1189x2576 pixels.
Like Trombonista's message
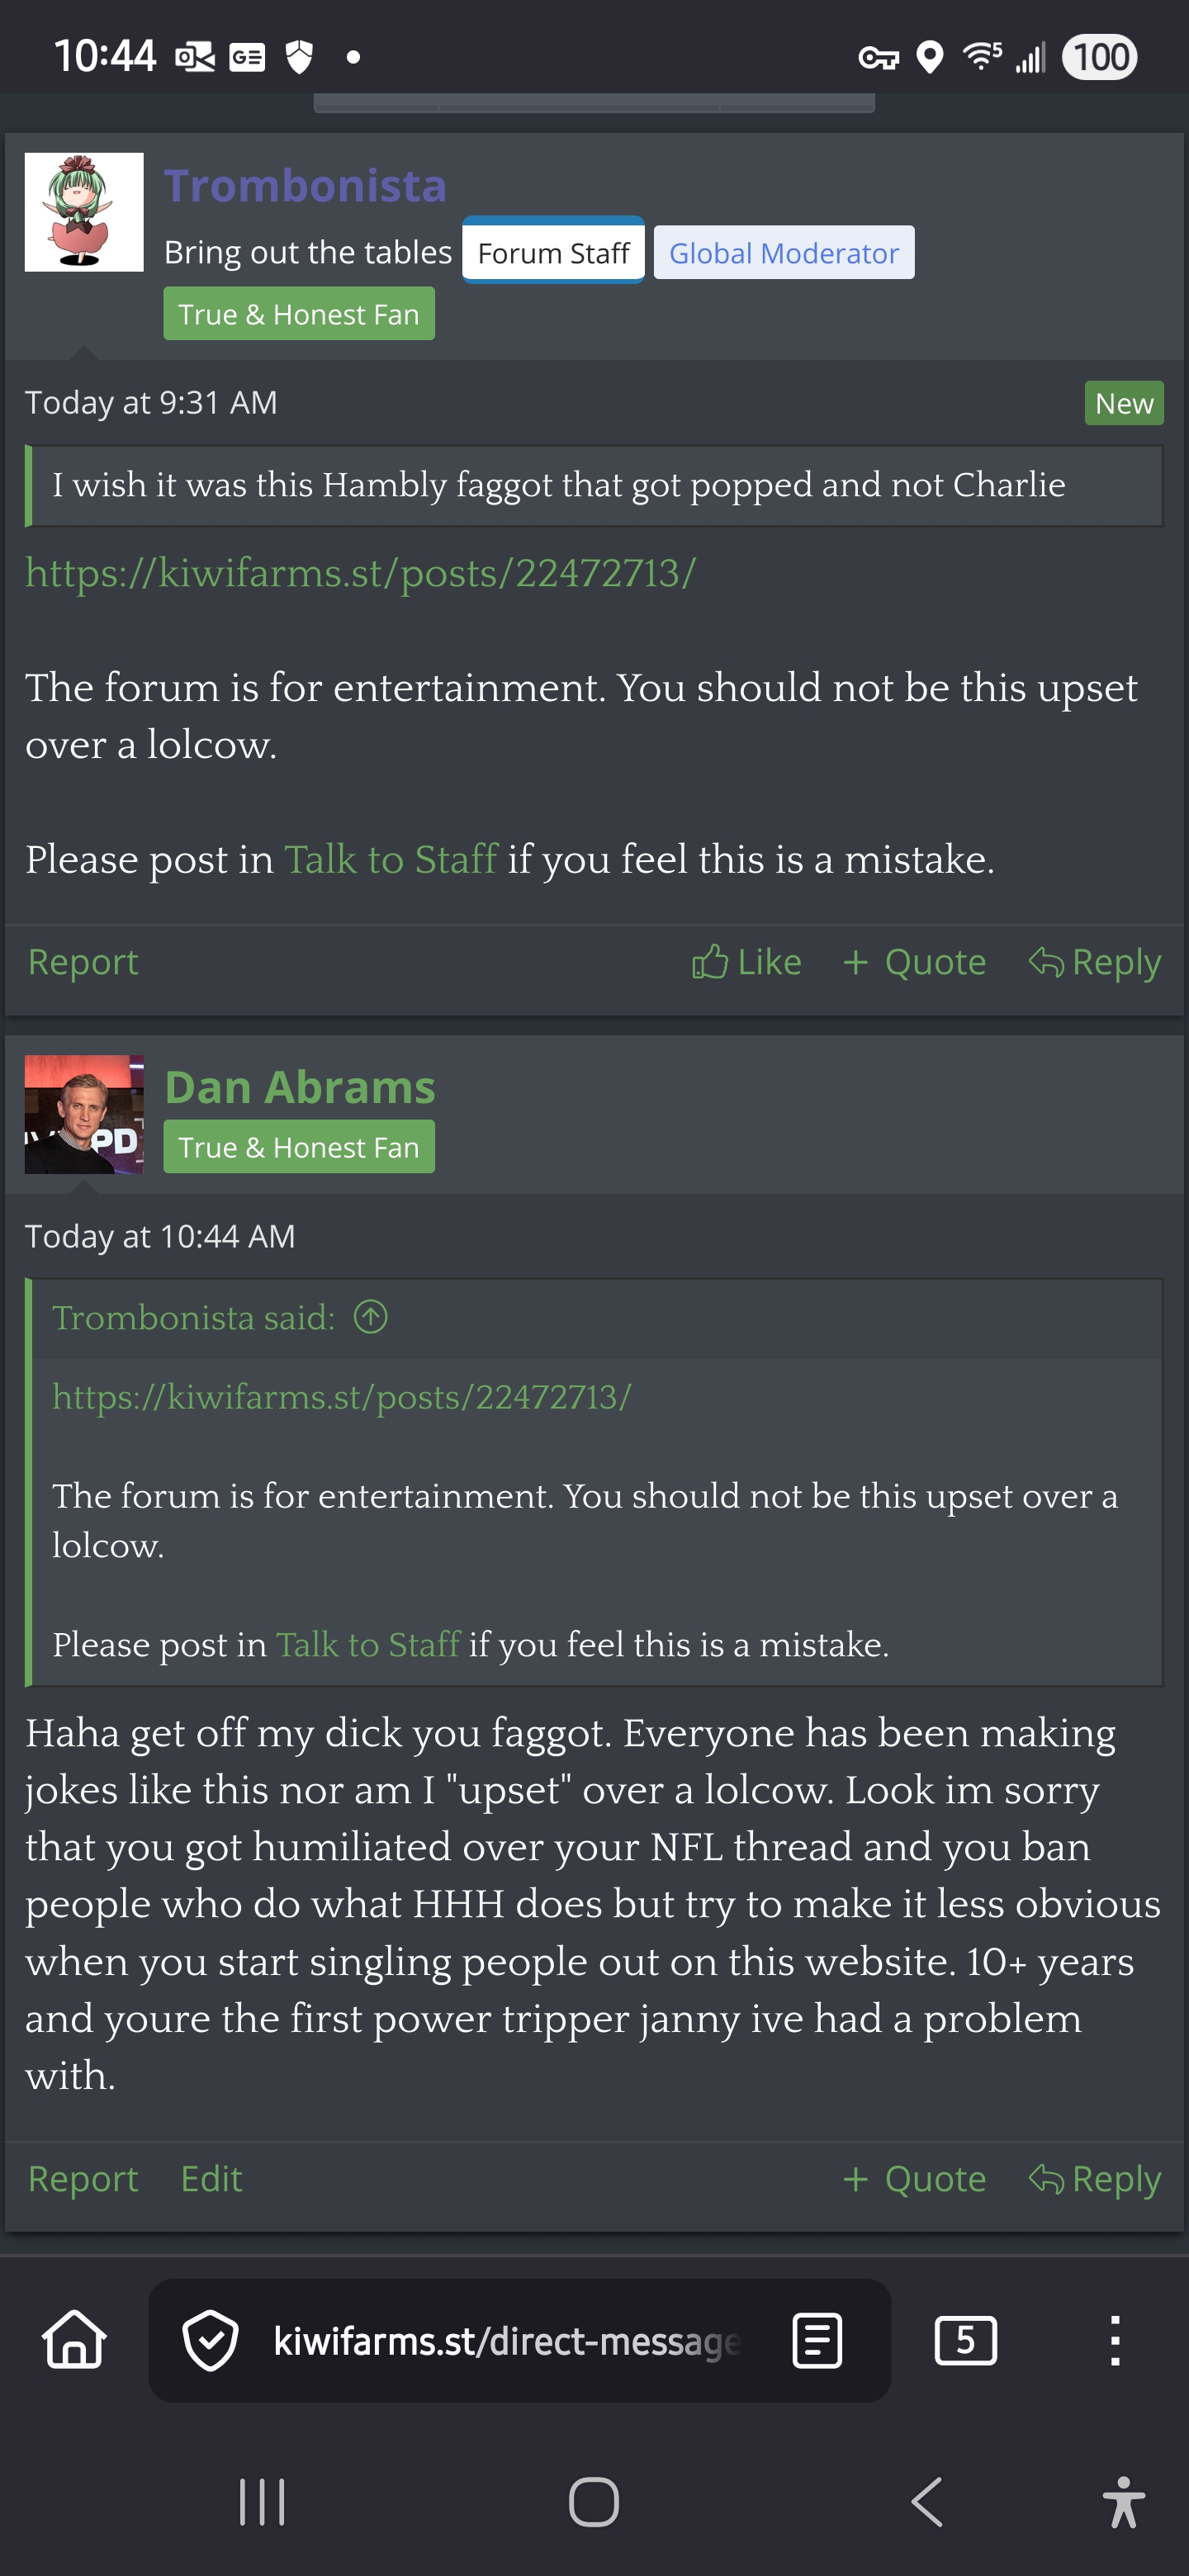(746, 962)
